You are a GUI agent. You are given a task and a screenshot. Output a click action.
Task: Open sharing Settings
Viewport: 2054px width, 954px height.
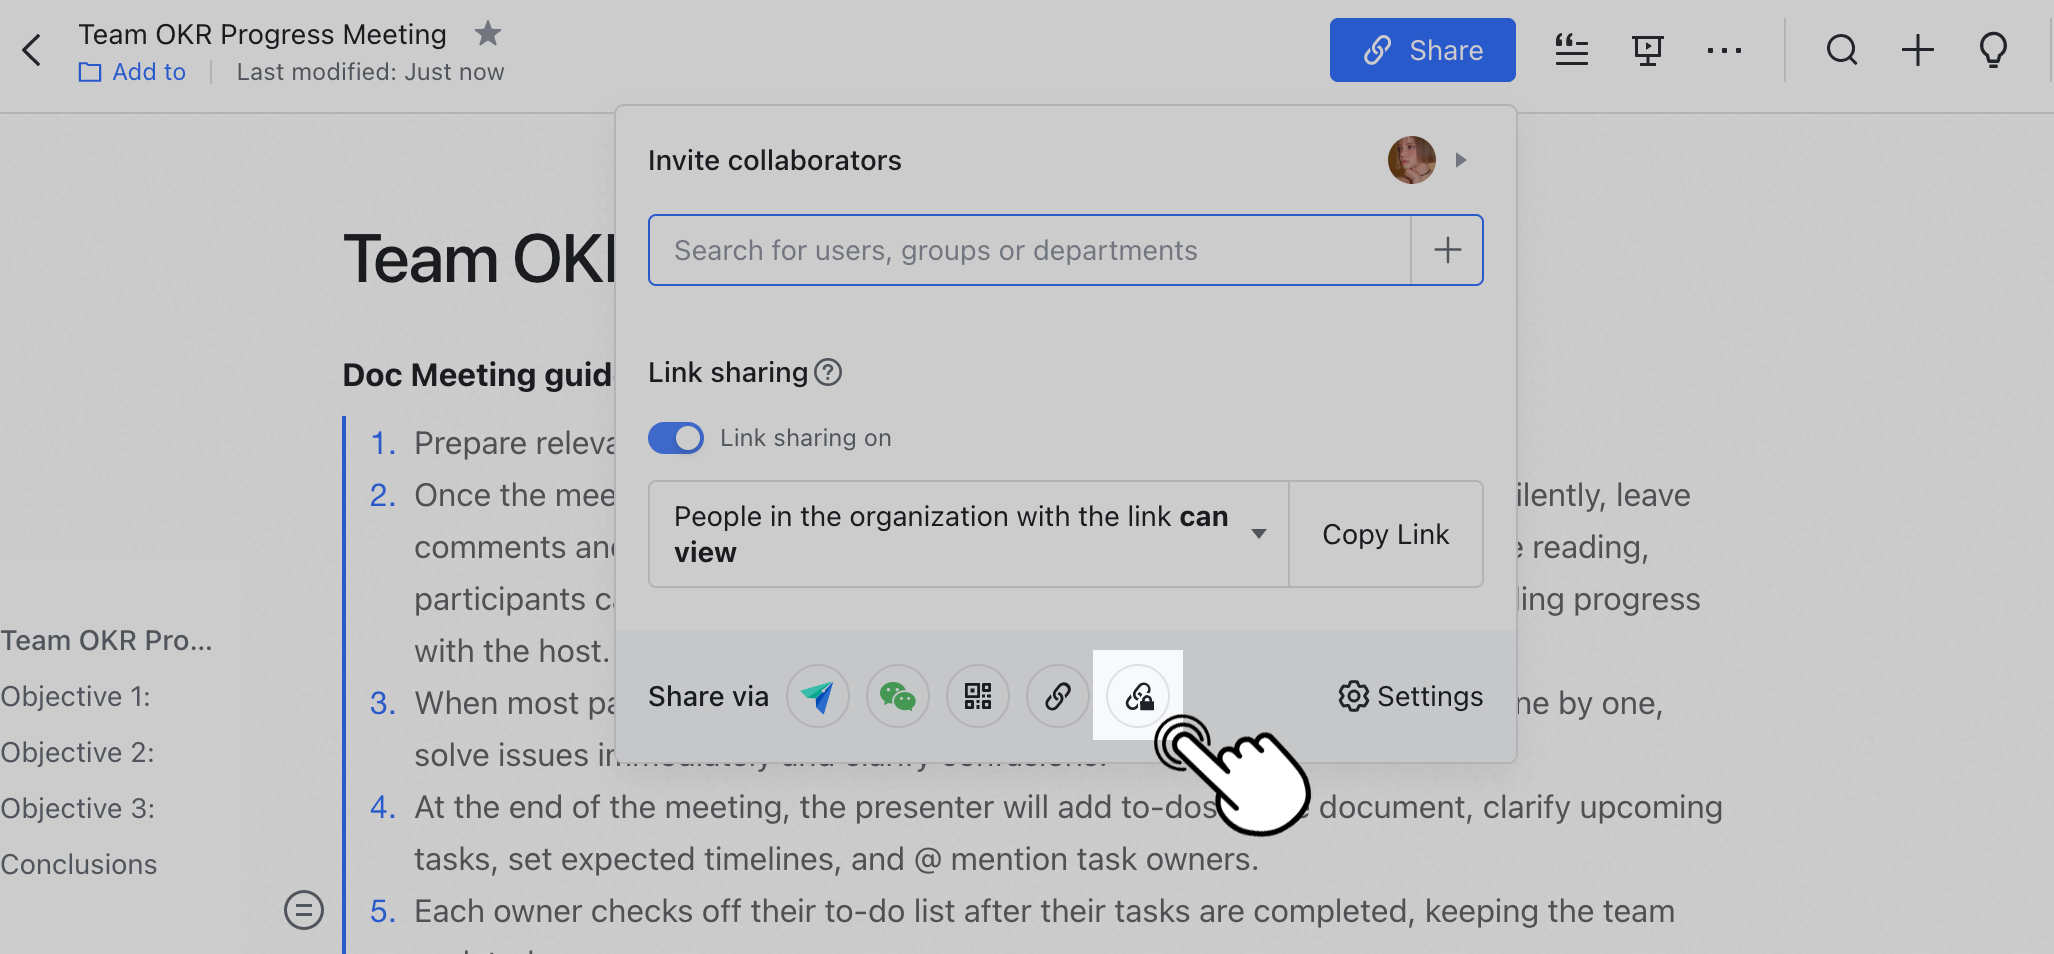coord(1410,696)
